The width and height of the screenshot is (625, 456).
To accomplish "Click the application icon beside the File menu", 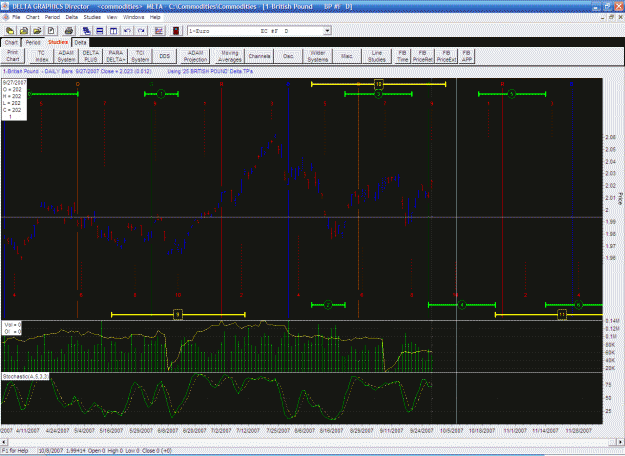I will pos(6,17).
